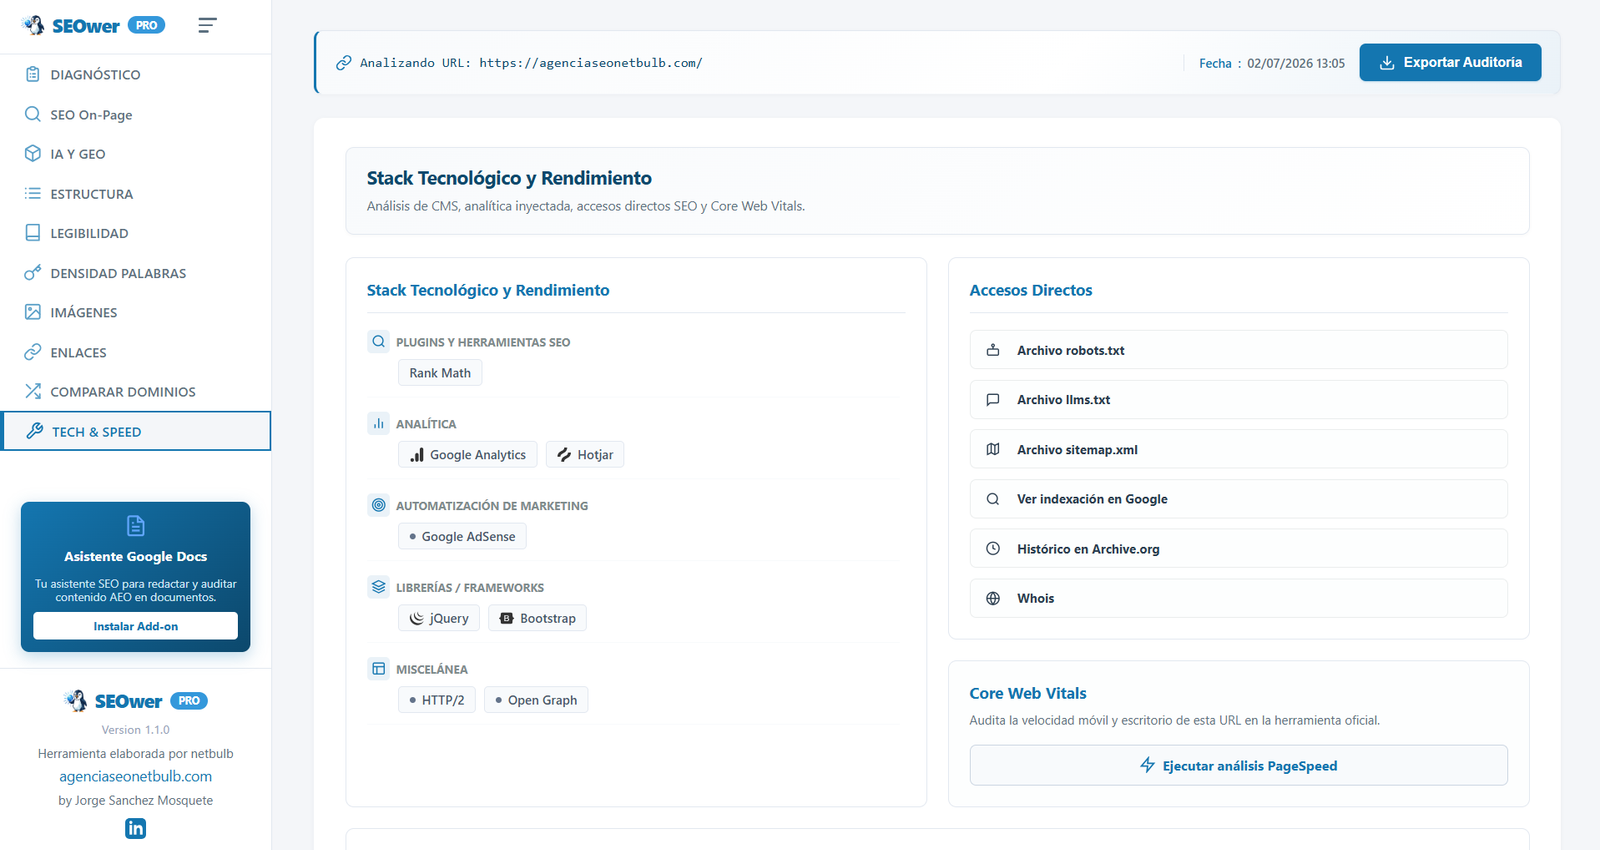Click the SEO On-Page magnifier icon
The image size is (1600, 850).
point(33,114)
